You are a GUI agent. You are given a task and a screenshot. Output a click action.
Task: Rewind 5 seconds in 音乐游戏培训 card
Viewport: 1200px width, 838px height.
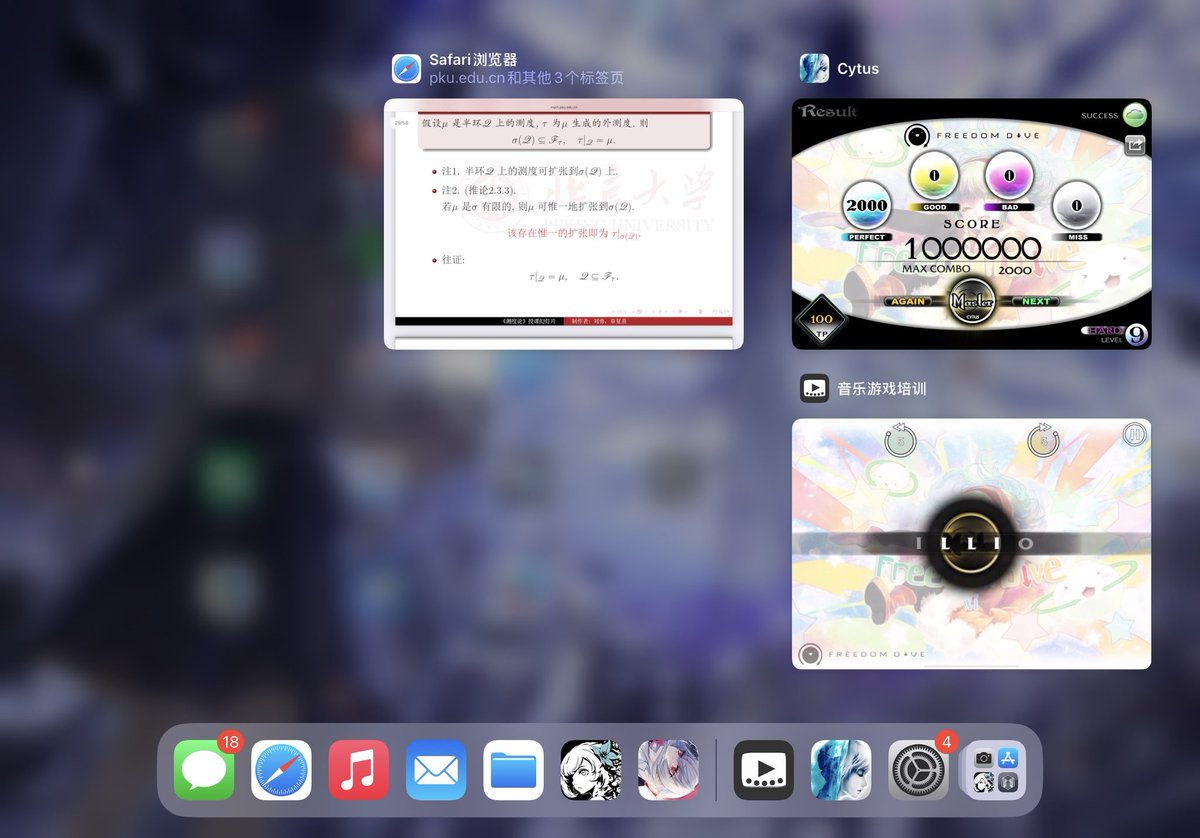click(900, 439)
